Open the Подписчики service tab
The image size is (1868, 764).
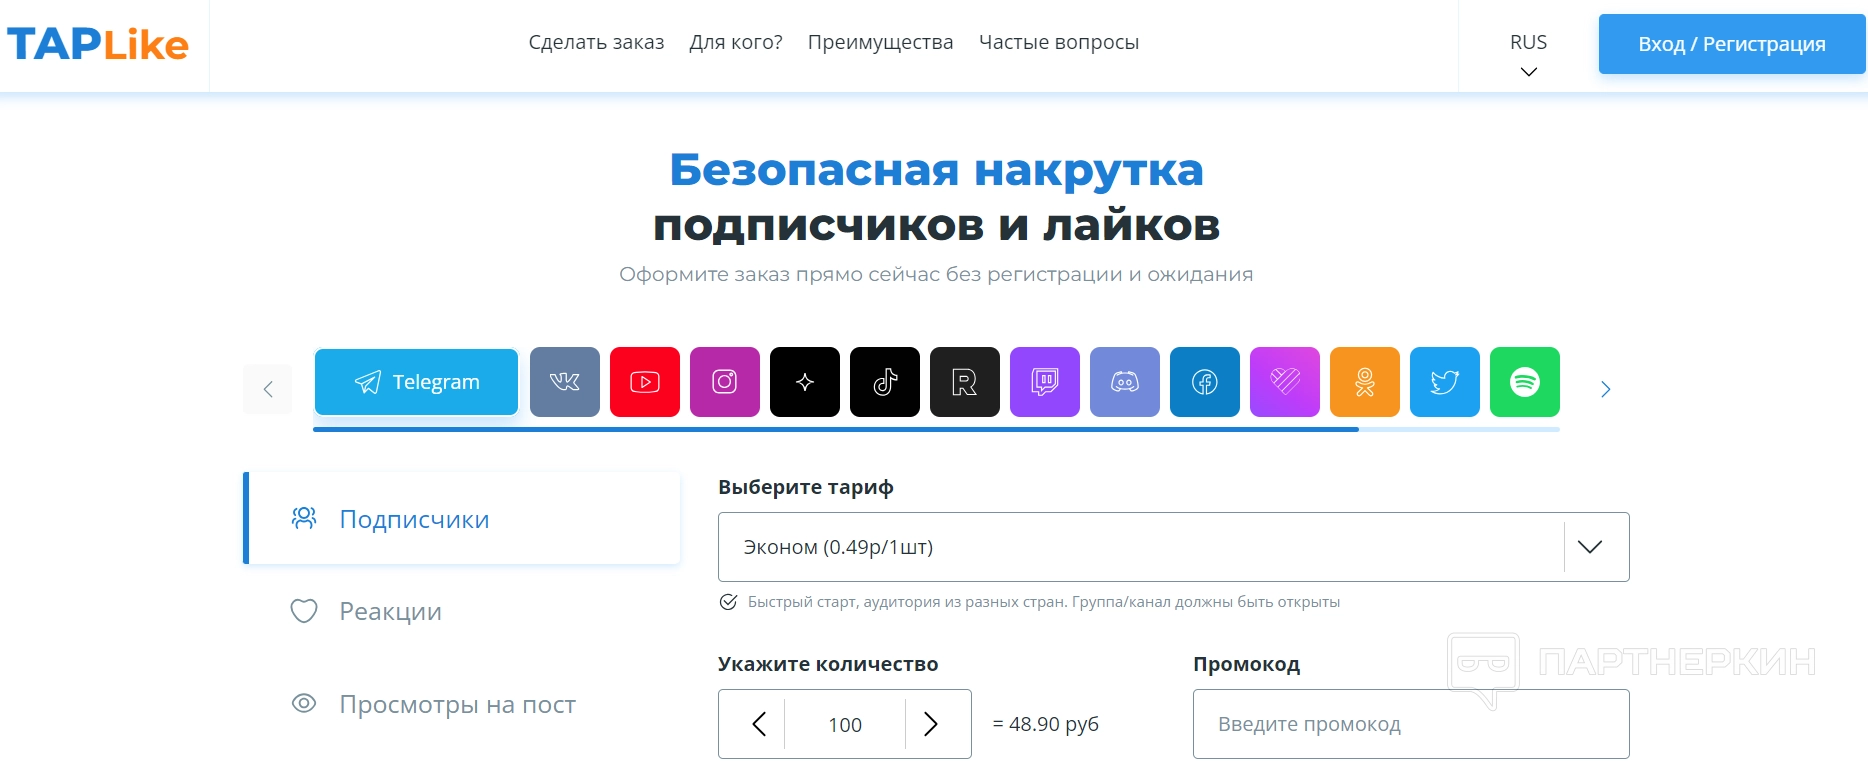462,519
